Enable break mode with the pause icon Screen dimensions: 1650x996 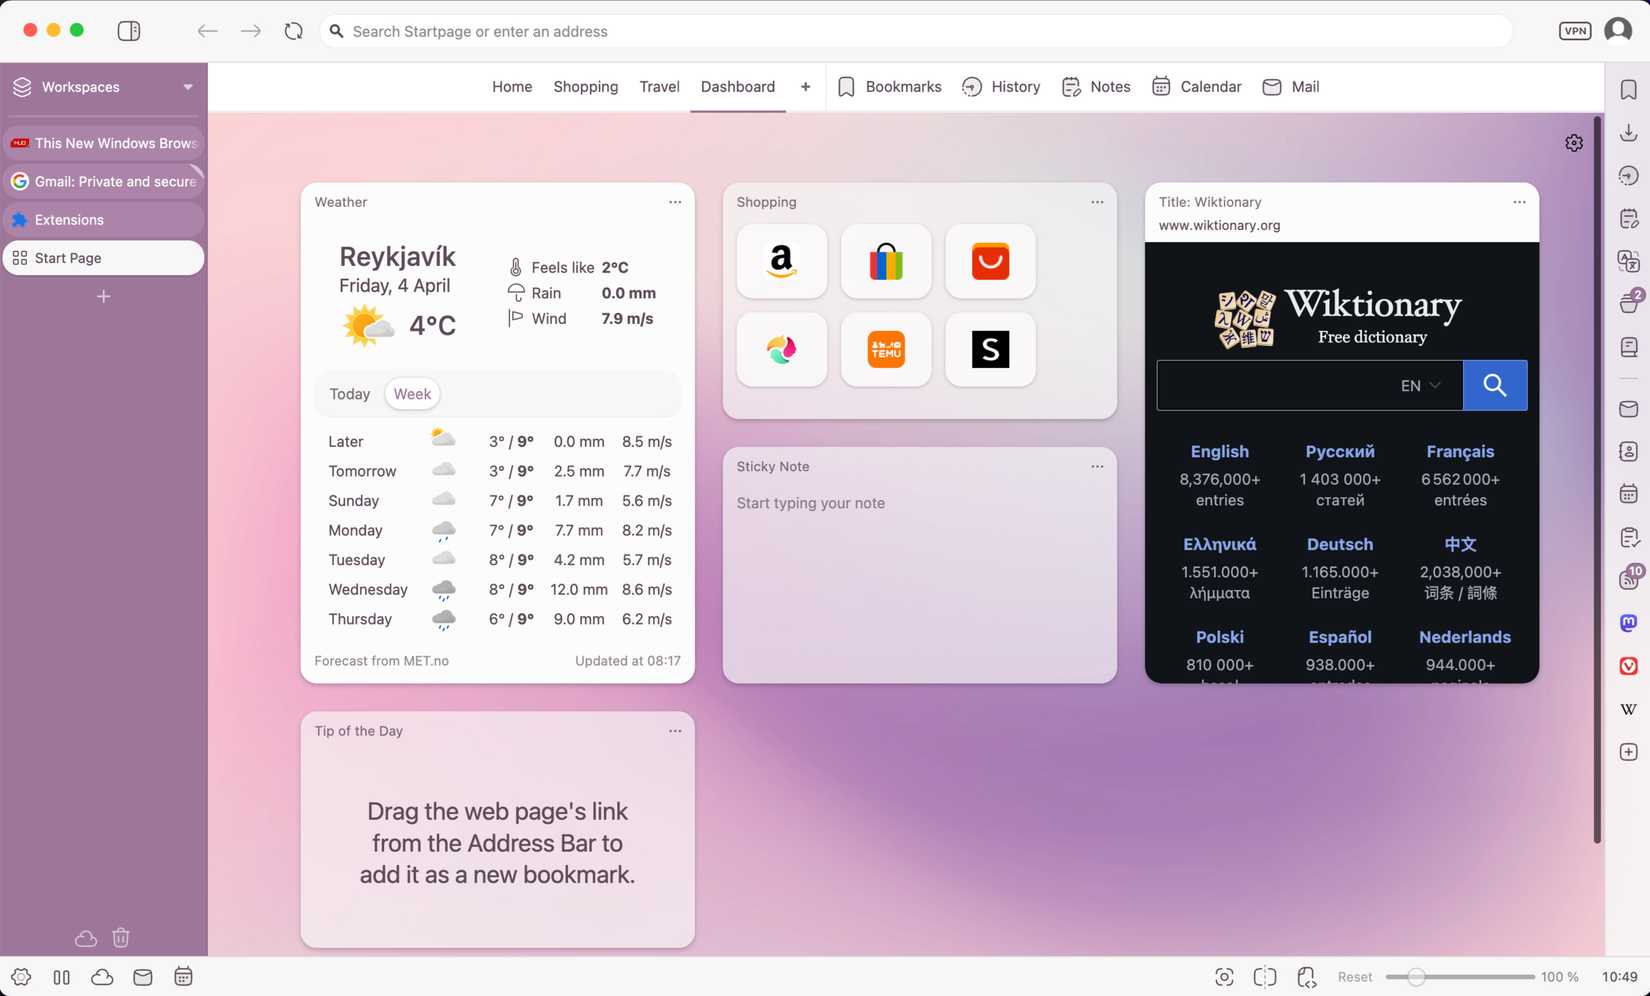point(62,977)
